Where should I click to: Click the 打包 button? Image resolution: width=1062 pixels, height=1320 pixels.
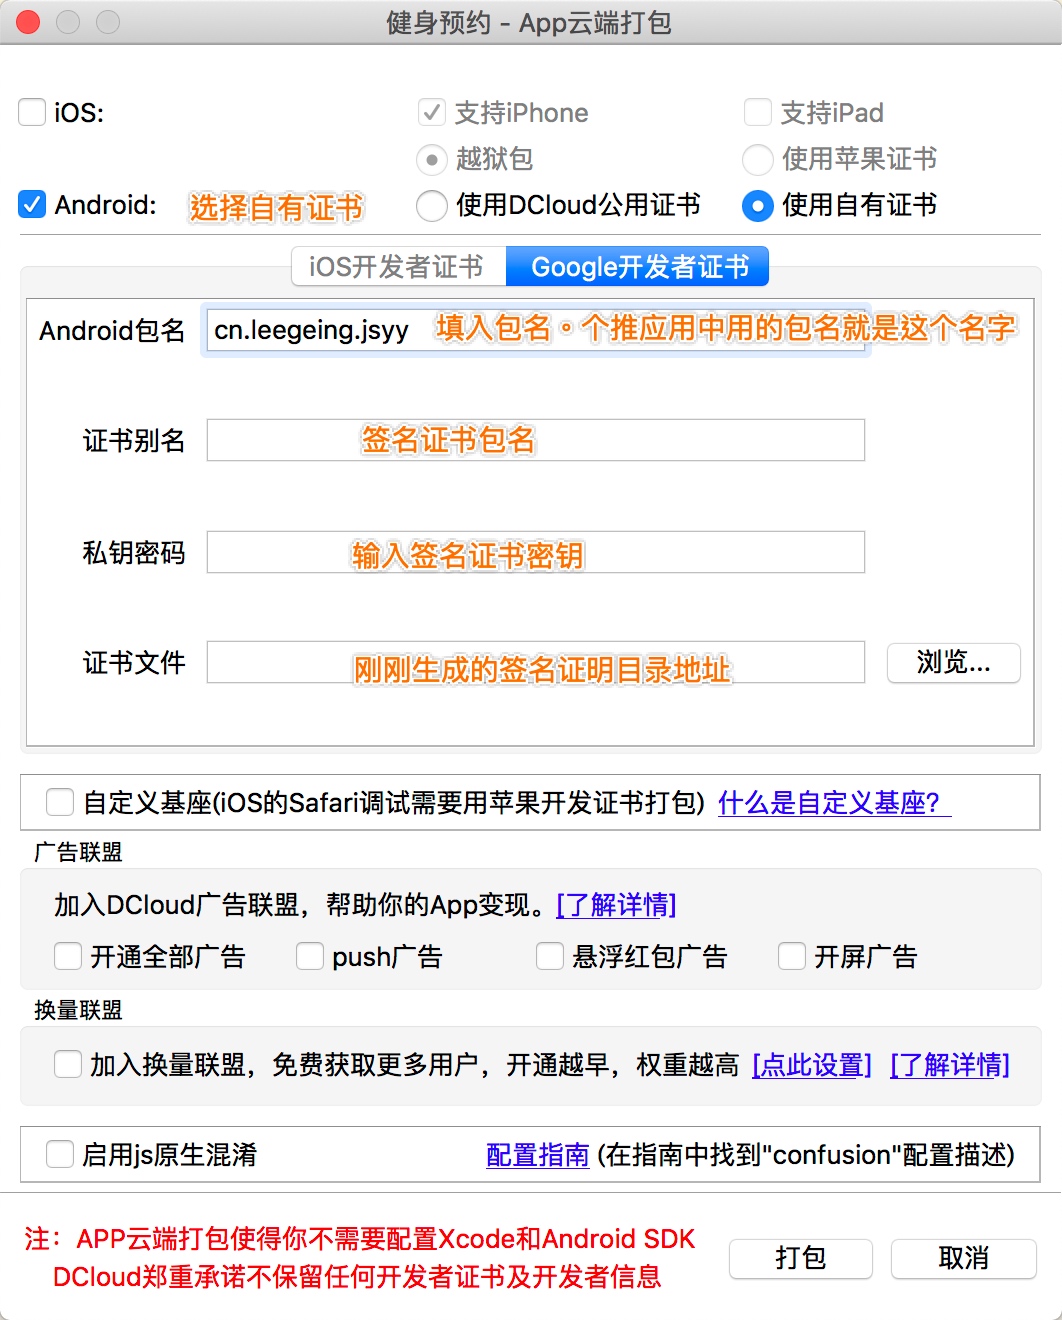(800, 1258)
